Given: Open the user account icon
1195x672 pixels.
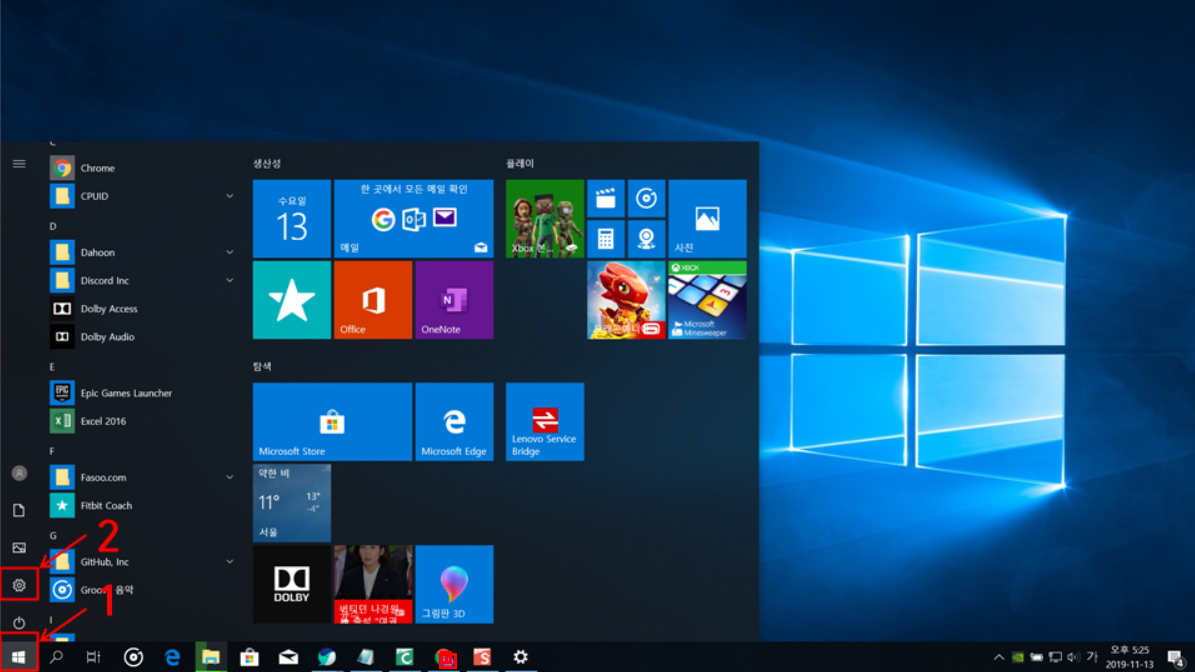Looking at the screenshot, I should coord(19,473).
